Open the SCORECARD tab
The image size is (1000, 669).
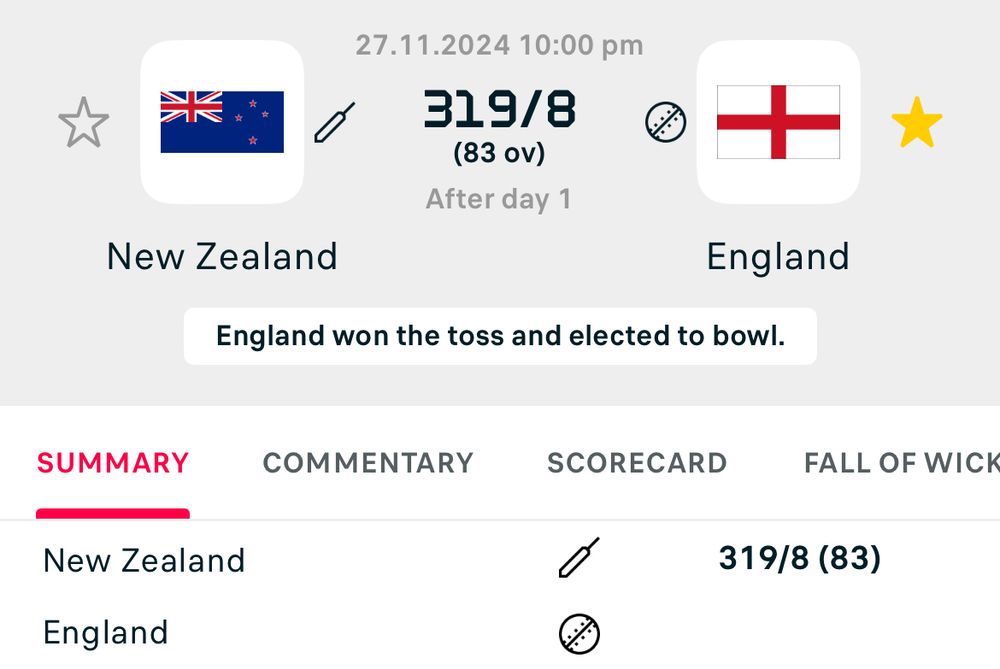(x=637, y=463)
